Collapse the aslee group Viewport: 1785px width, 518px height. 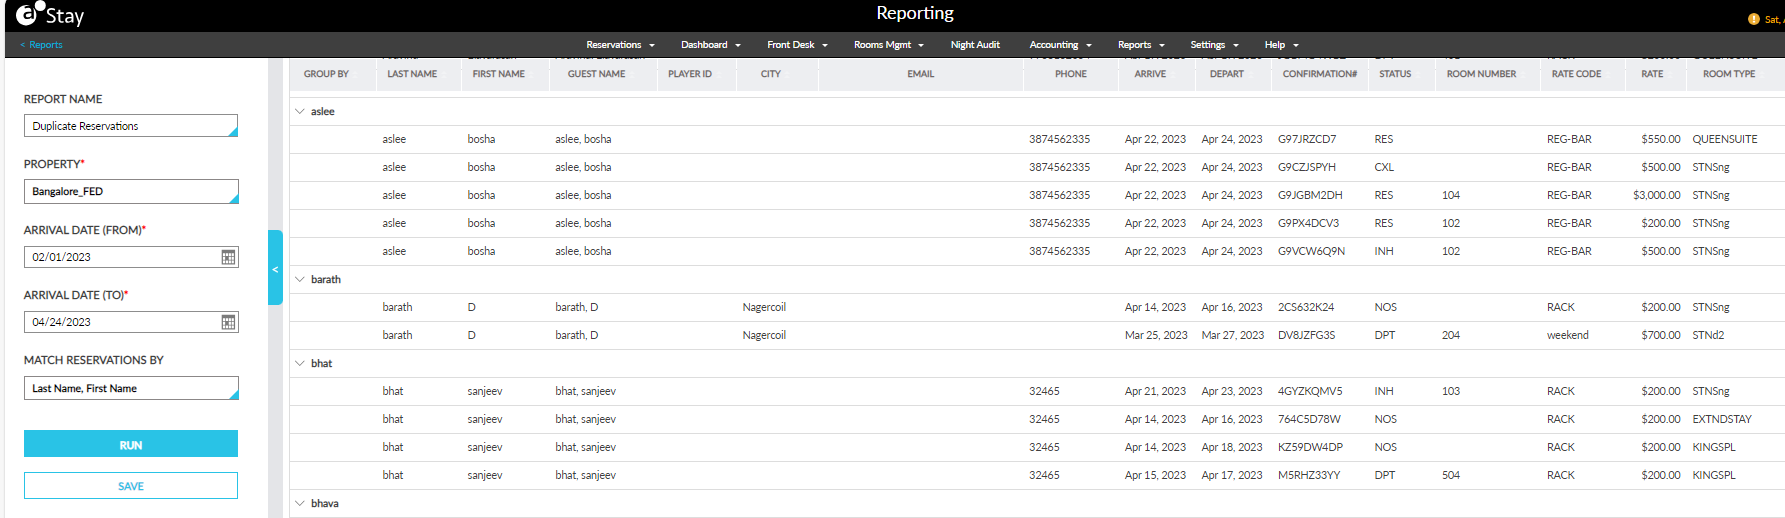[x=300, y=111]
